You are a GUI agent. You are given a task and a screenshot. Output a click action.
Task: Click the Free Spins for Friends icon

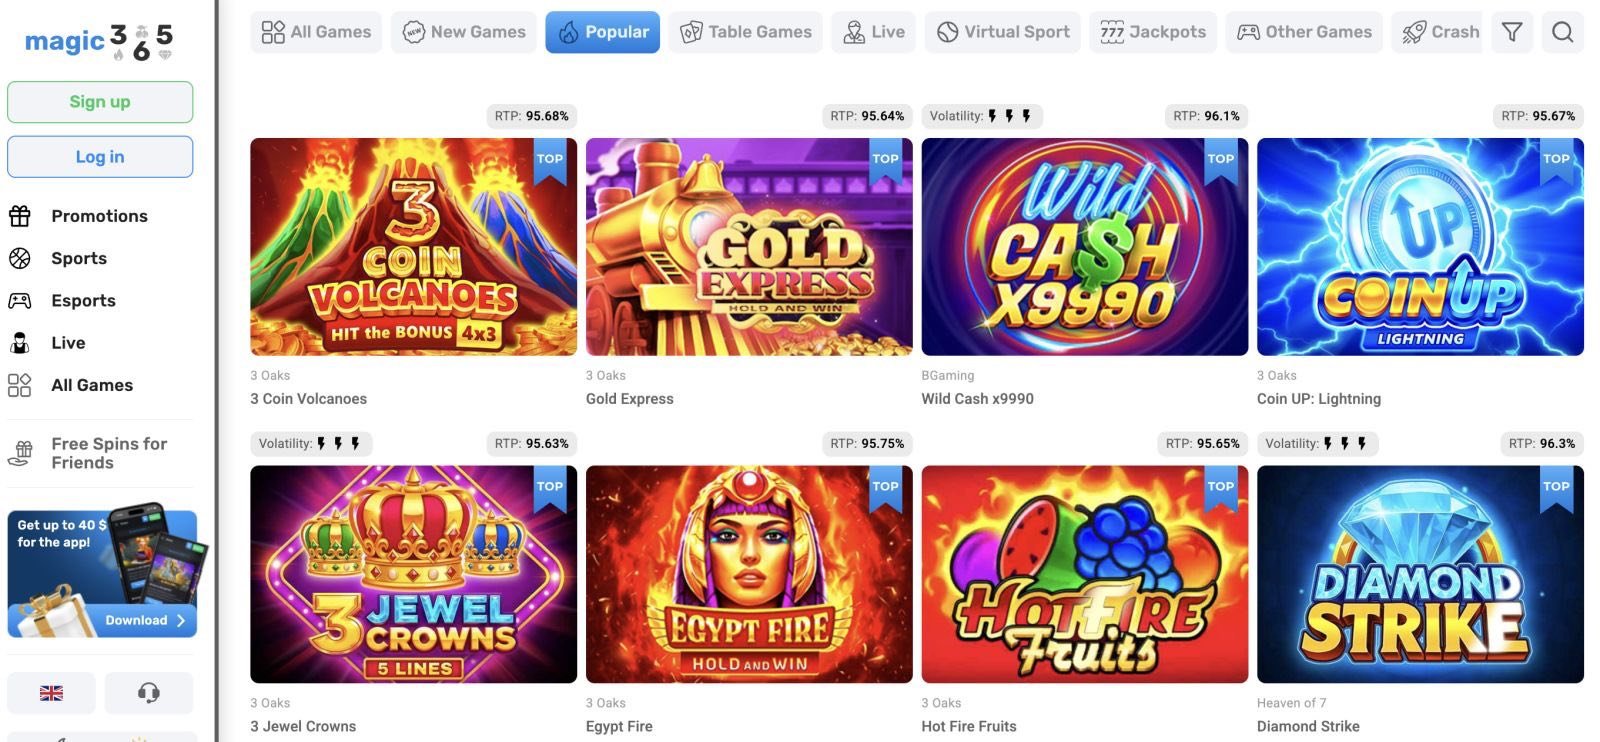20,453
